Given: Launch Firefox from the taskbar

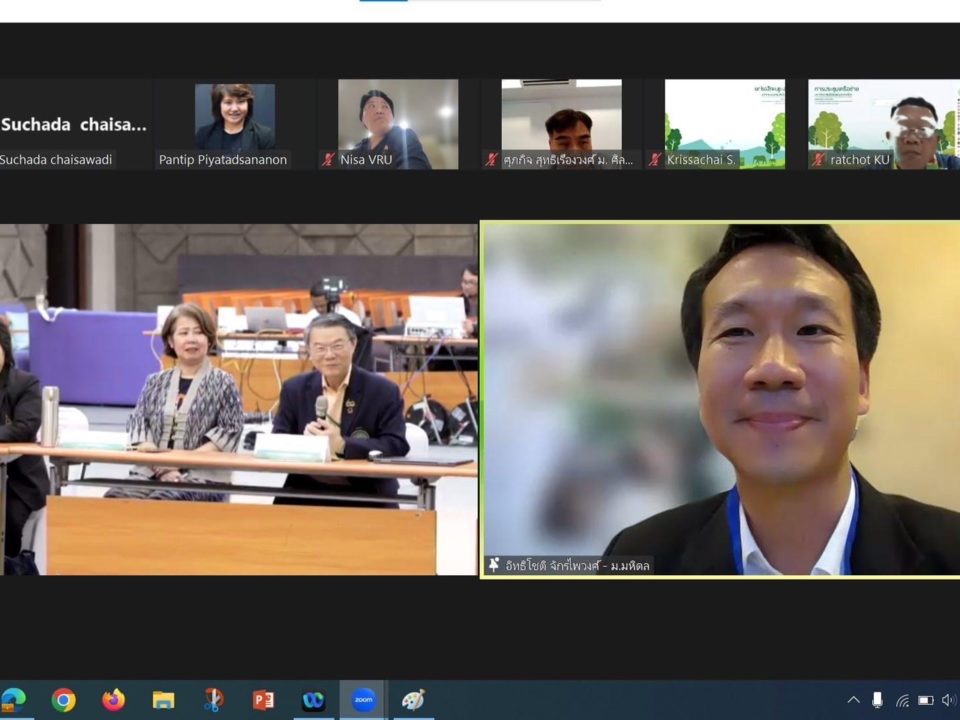Looking at the screenshot, I should (113, 700).
